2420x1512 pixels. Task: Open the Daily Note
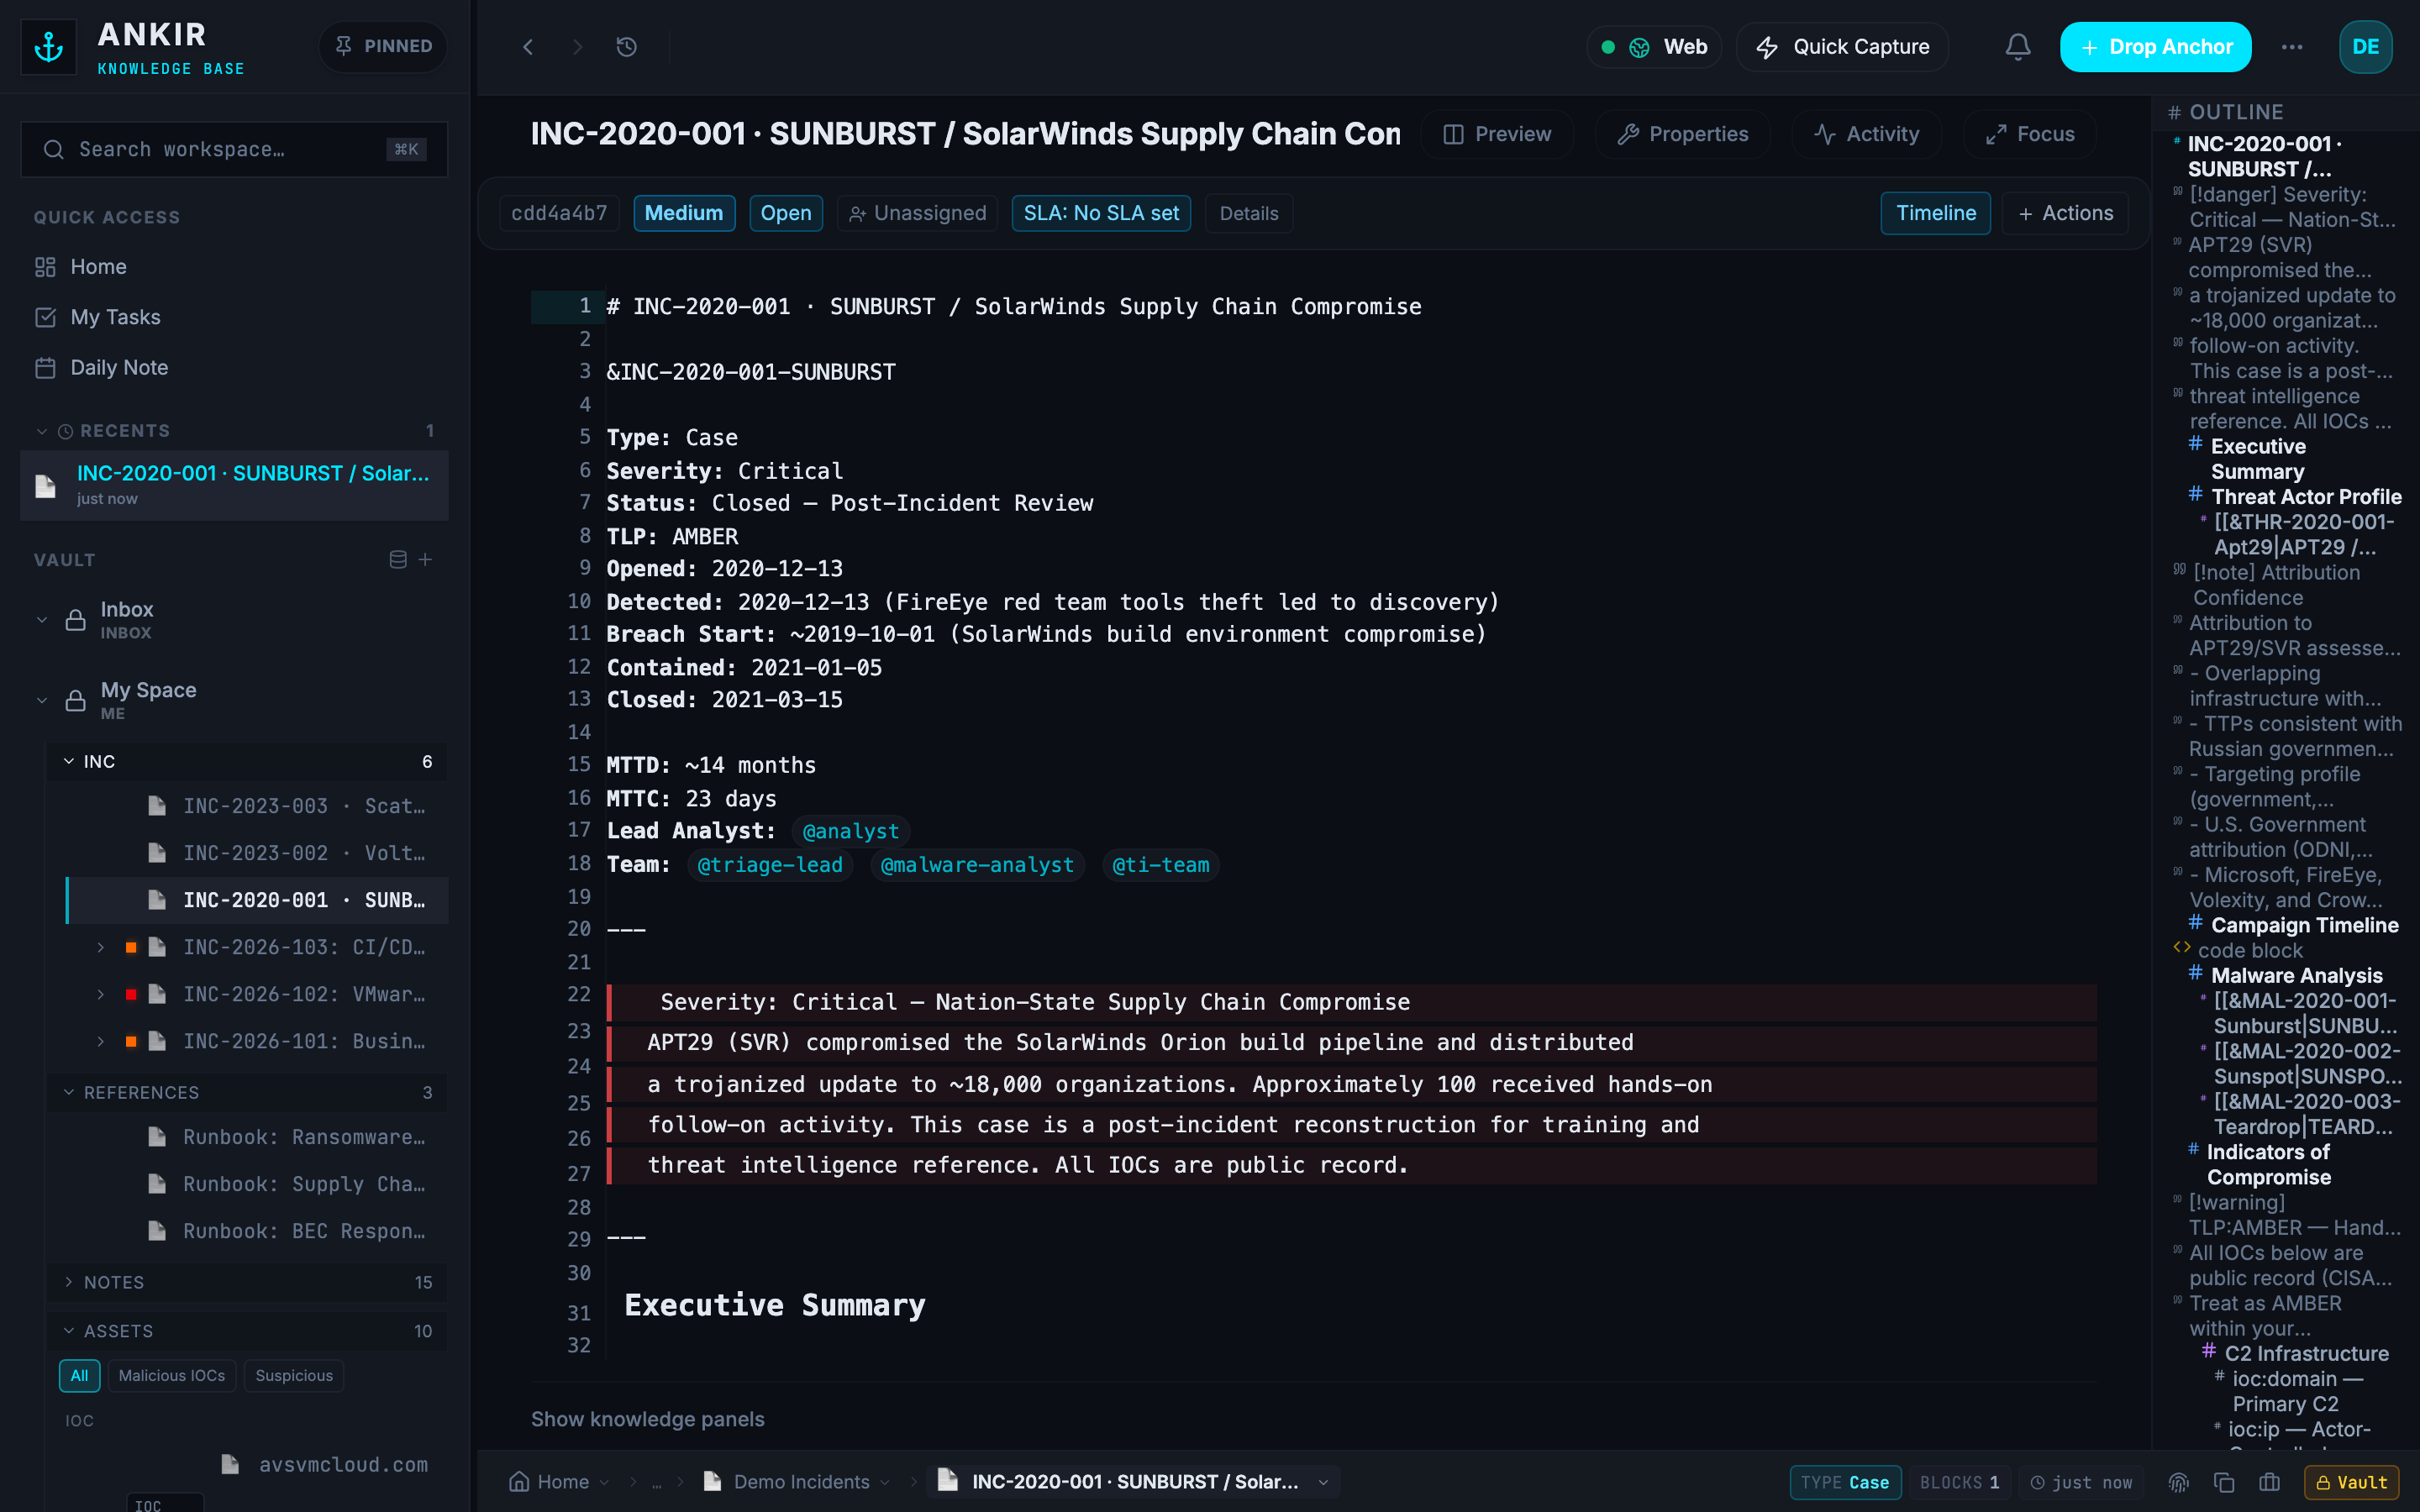tap(119, 368)
